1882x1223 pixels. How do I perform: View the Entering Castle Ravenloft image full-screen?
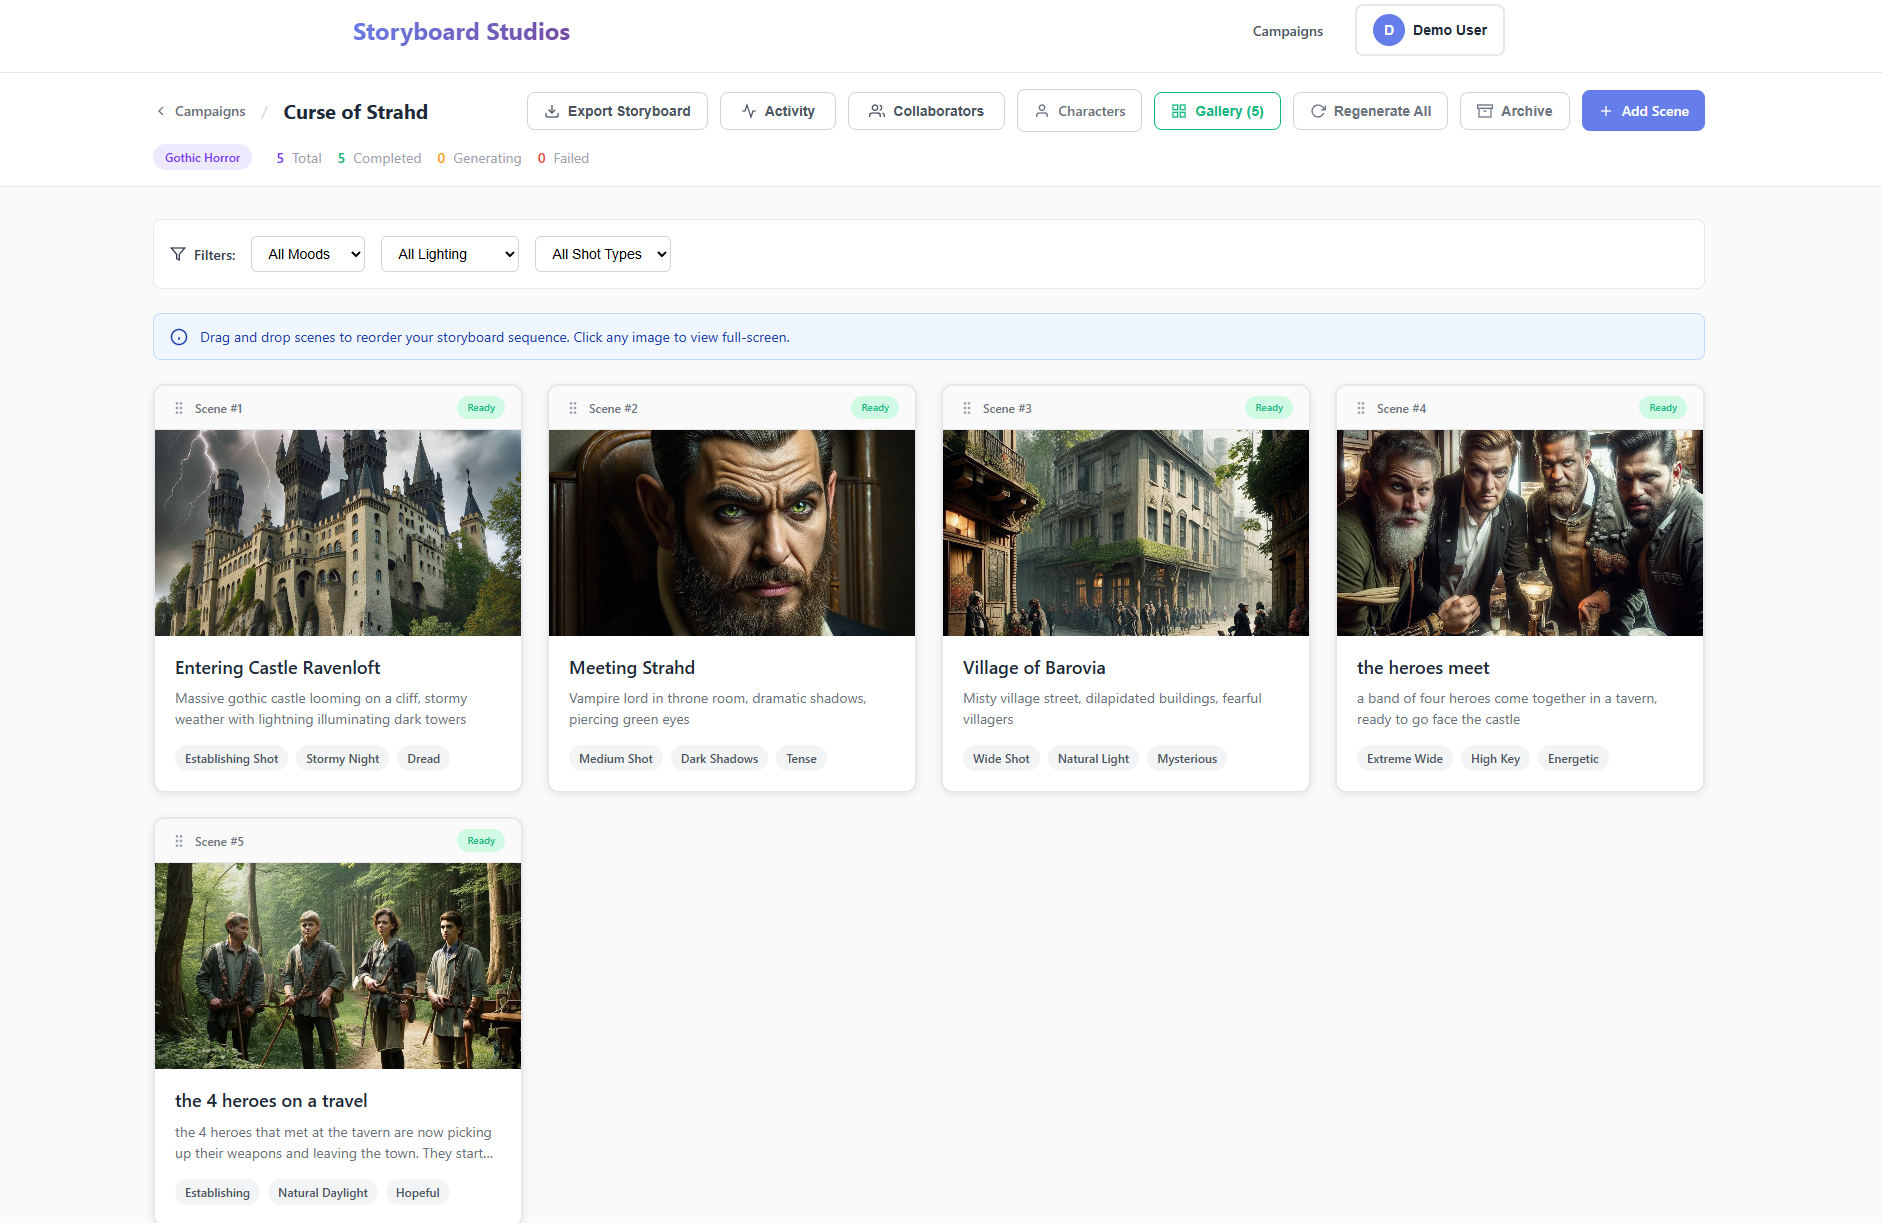[338, 533]
